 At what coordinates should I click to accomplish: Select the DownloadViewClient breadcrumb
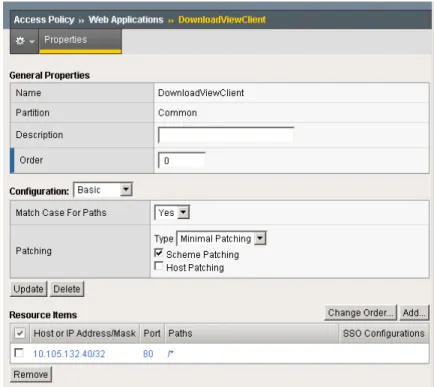tap(222, 20)
